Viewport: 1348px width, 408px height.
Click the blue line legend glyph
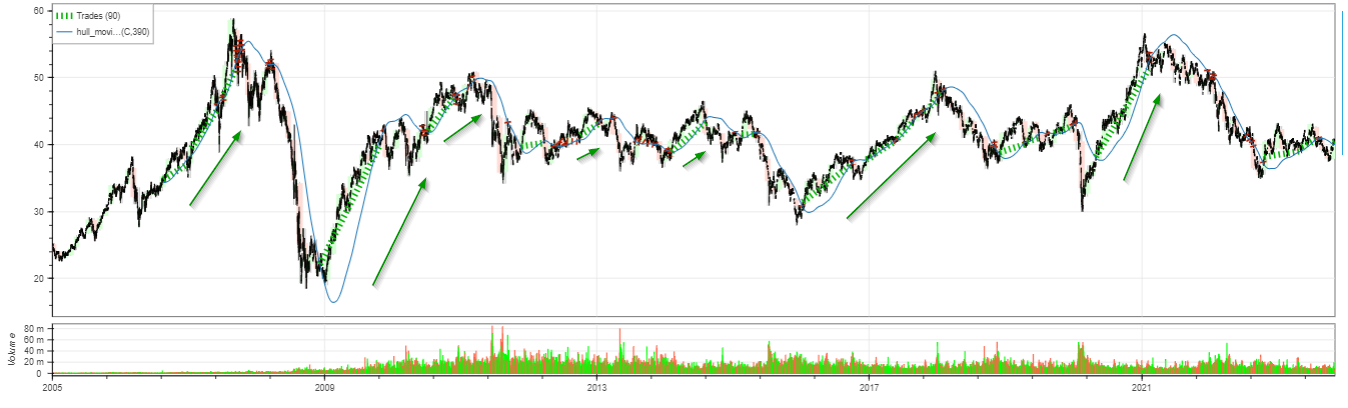tap(65, 32)
